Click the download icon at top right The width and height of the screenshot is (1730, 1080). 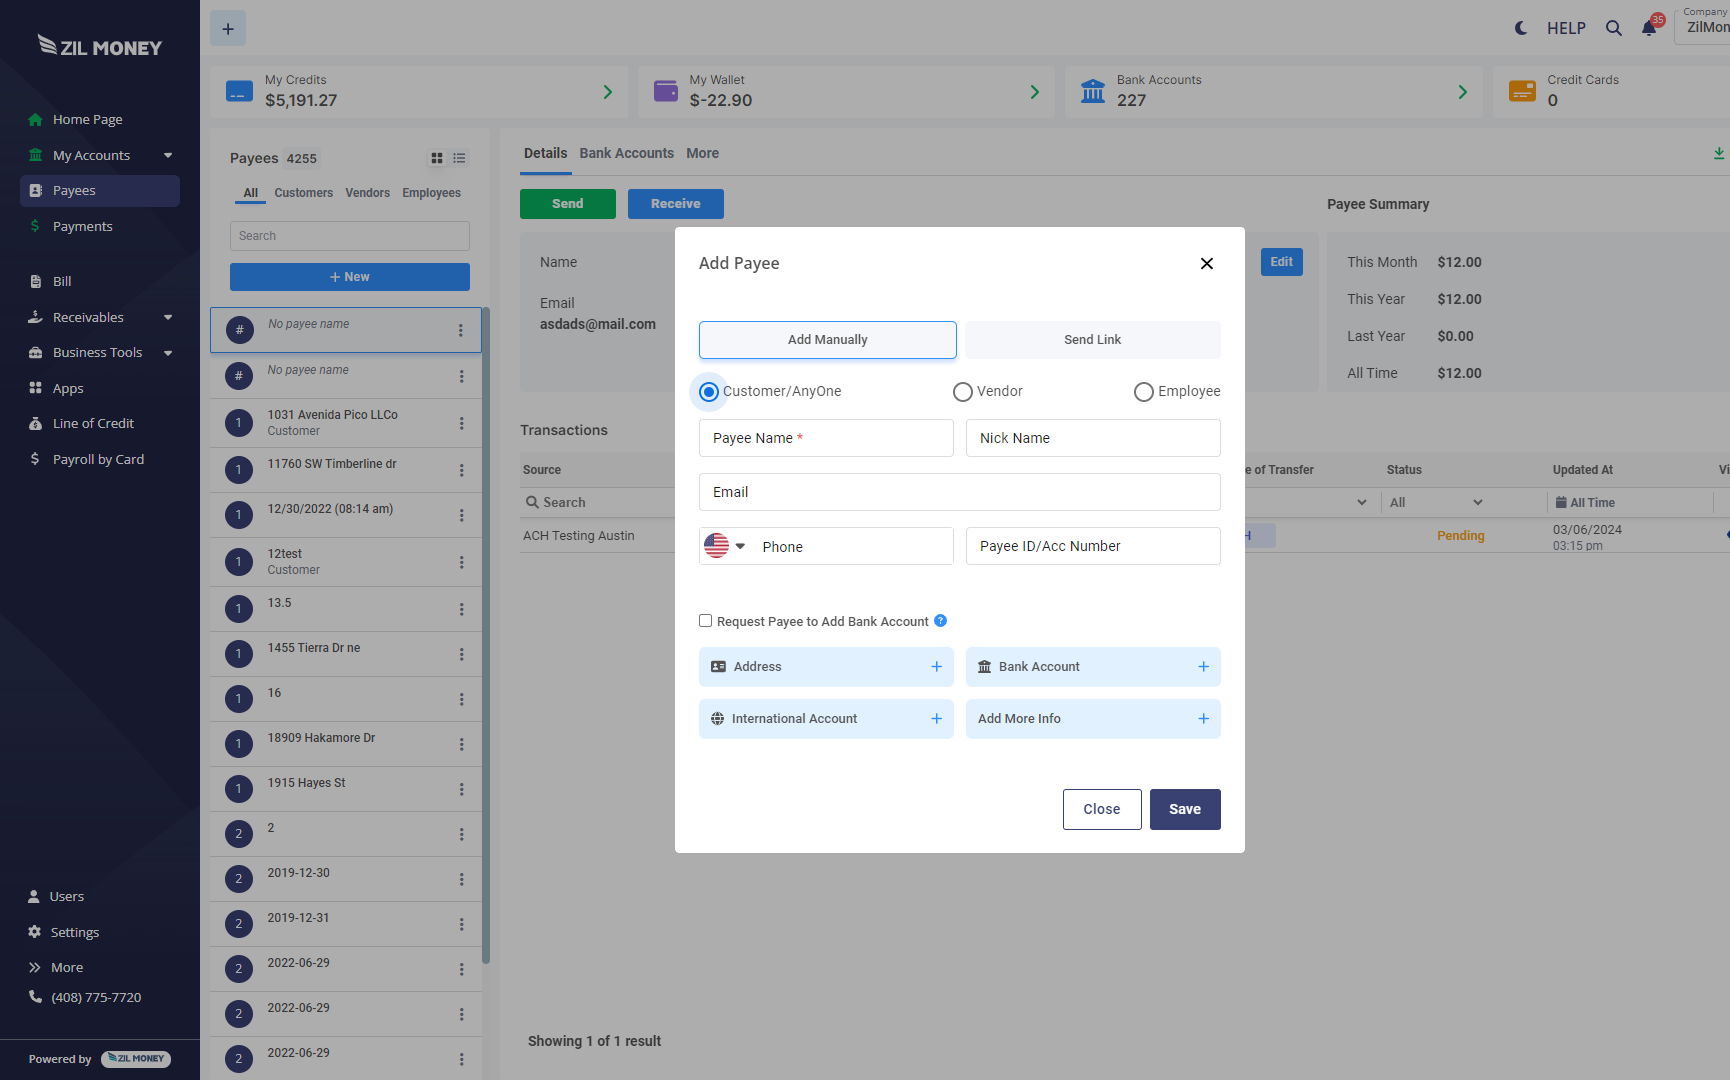click(x=1718, y=153)
